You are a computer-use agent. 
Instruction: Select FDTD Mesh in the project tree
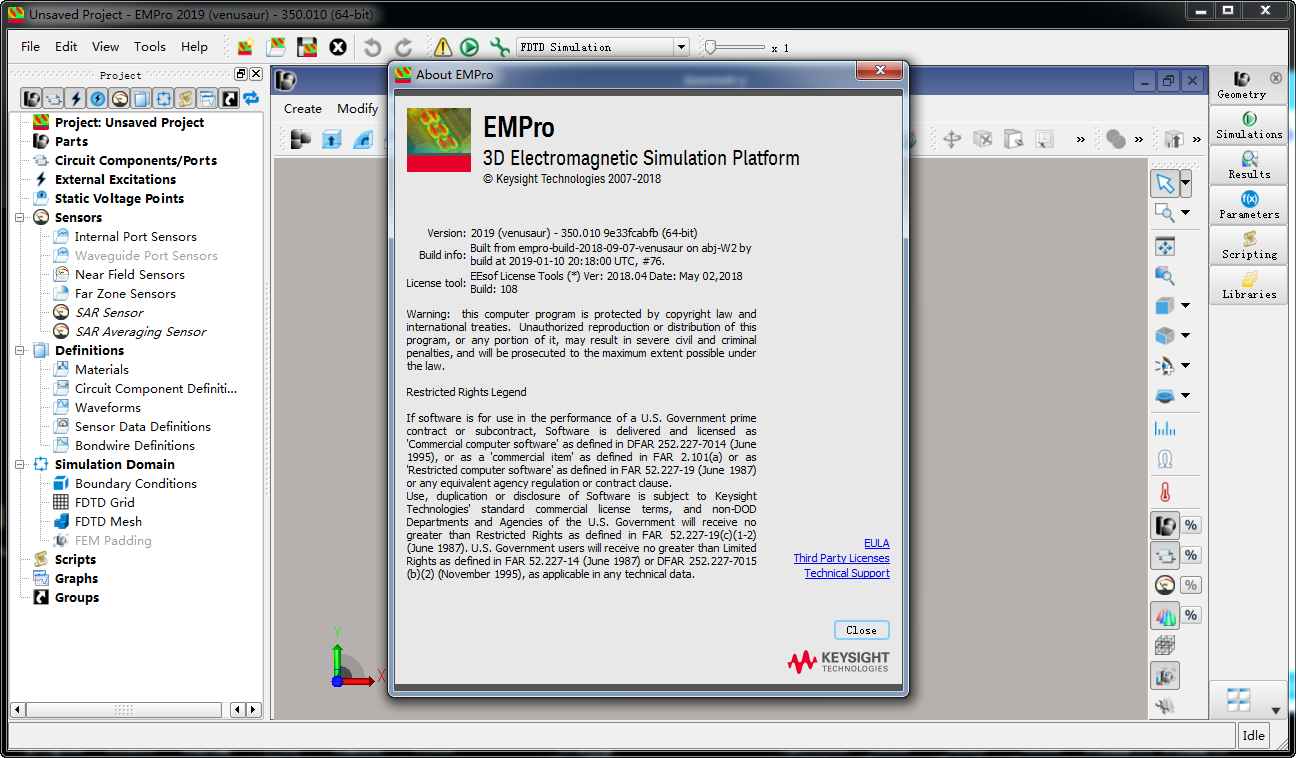(108, 521)
